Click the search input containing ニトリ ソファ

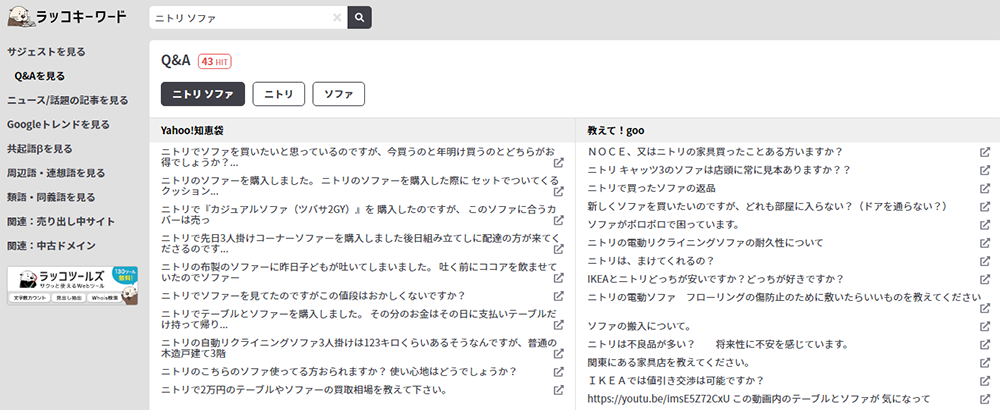[x=248, y=18]
